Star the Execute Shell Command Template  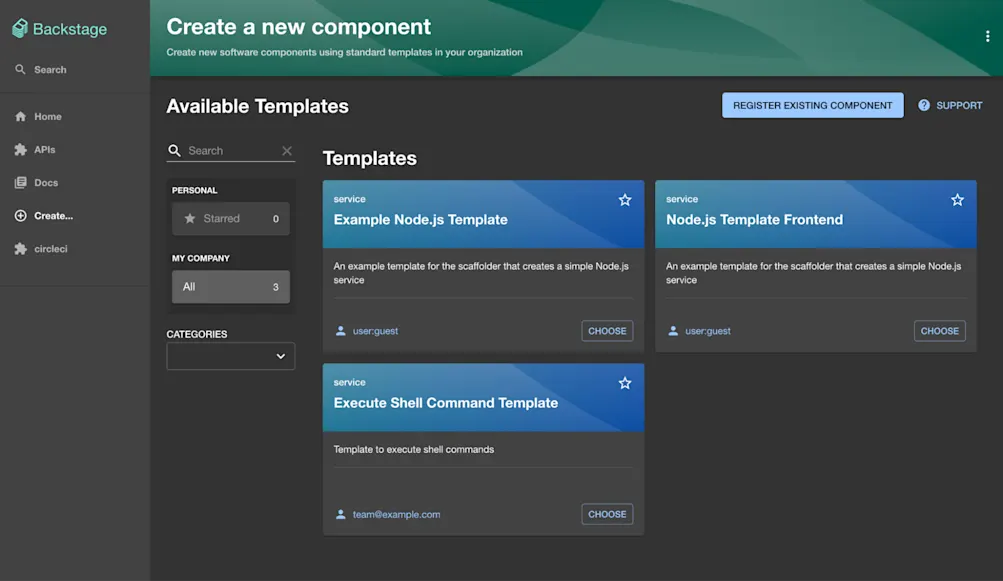click(x=625, y=383)
